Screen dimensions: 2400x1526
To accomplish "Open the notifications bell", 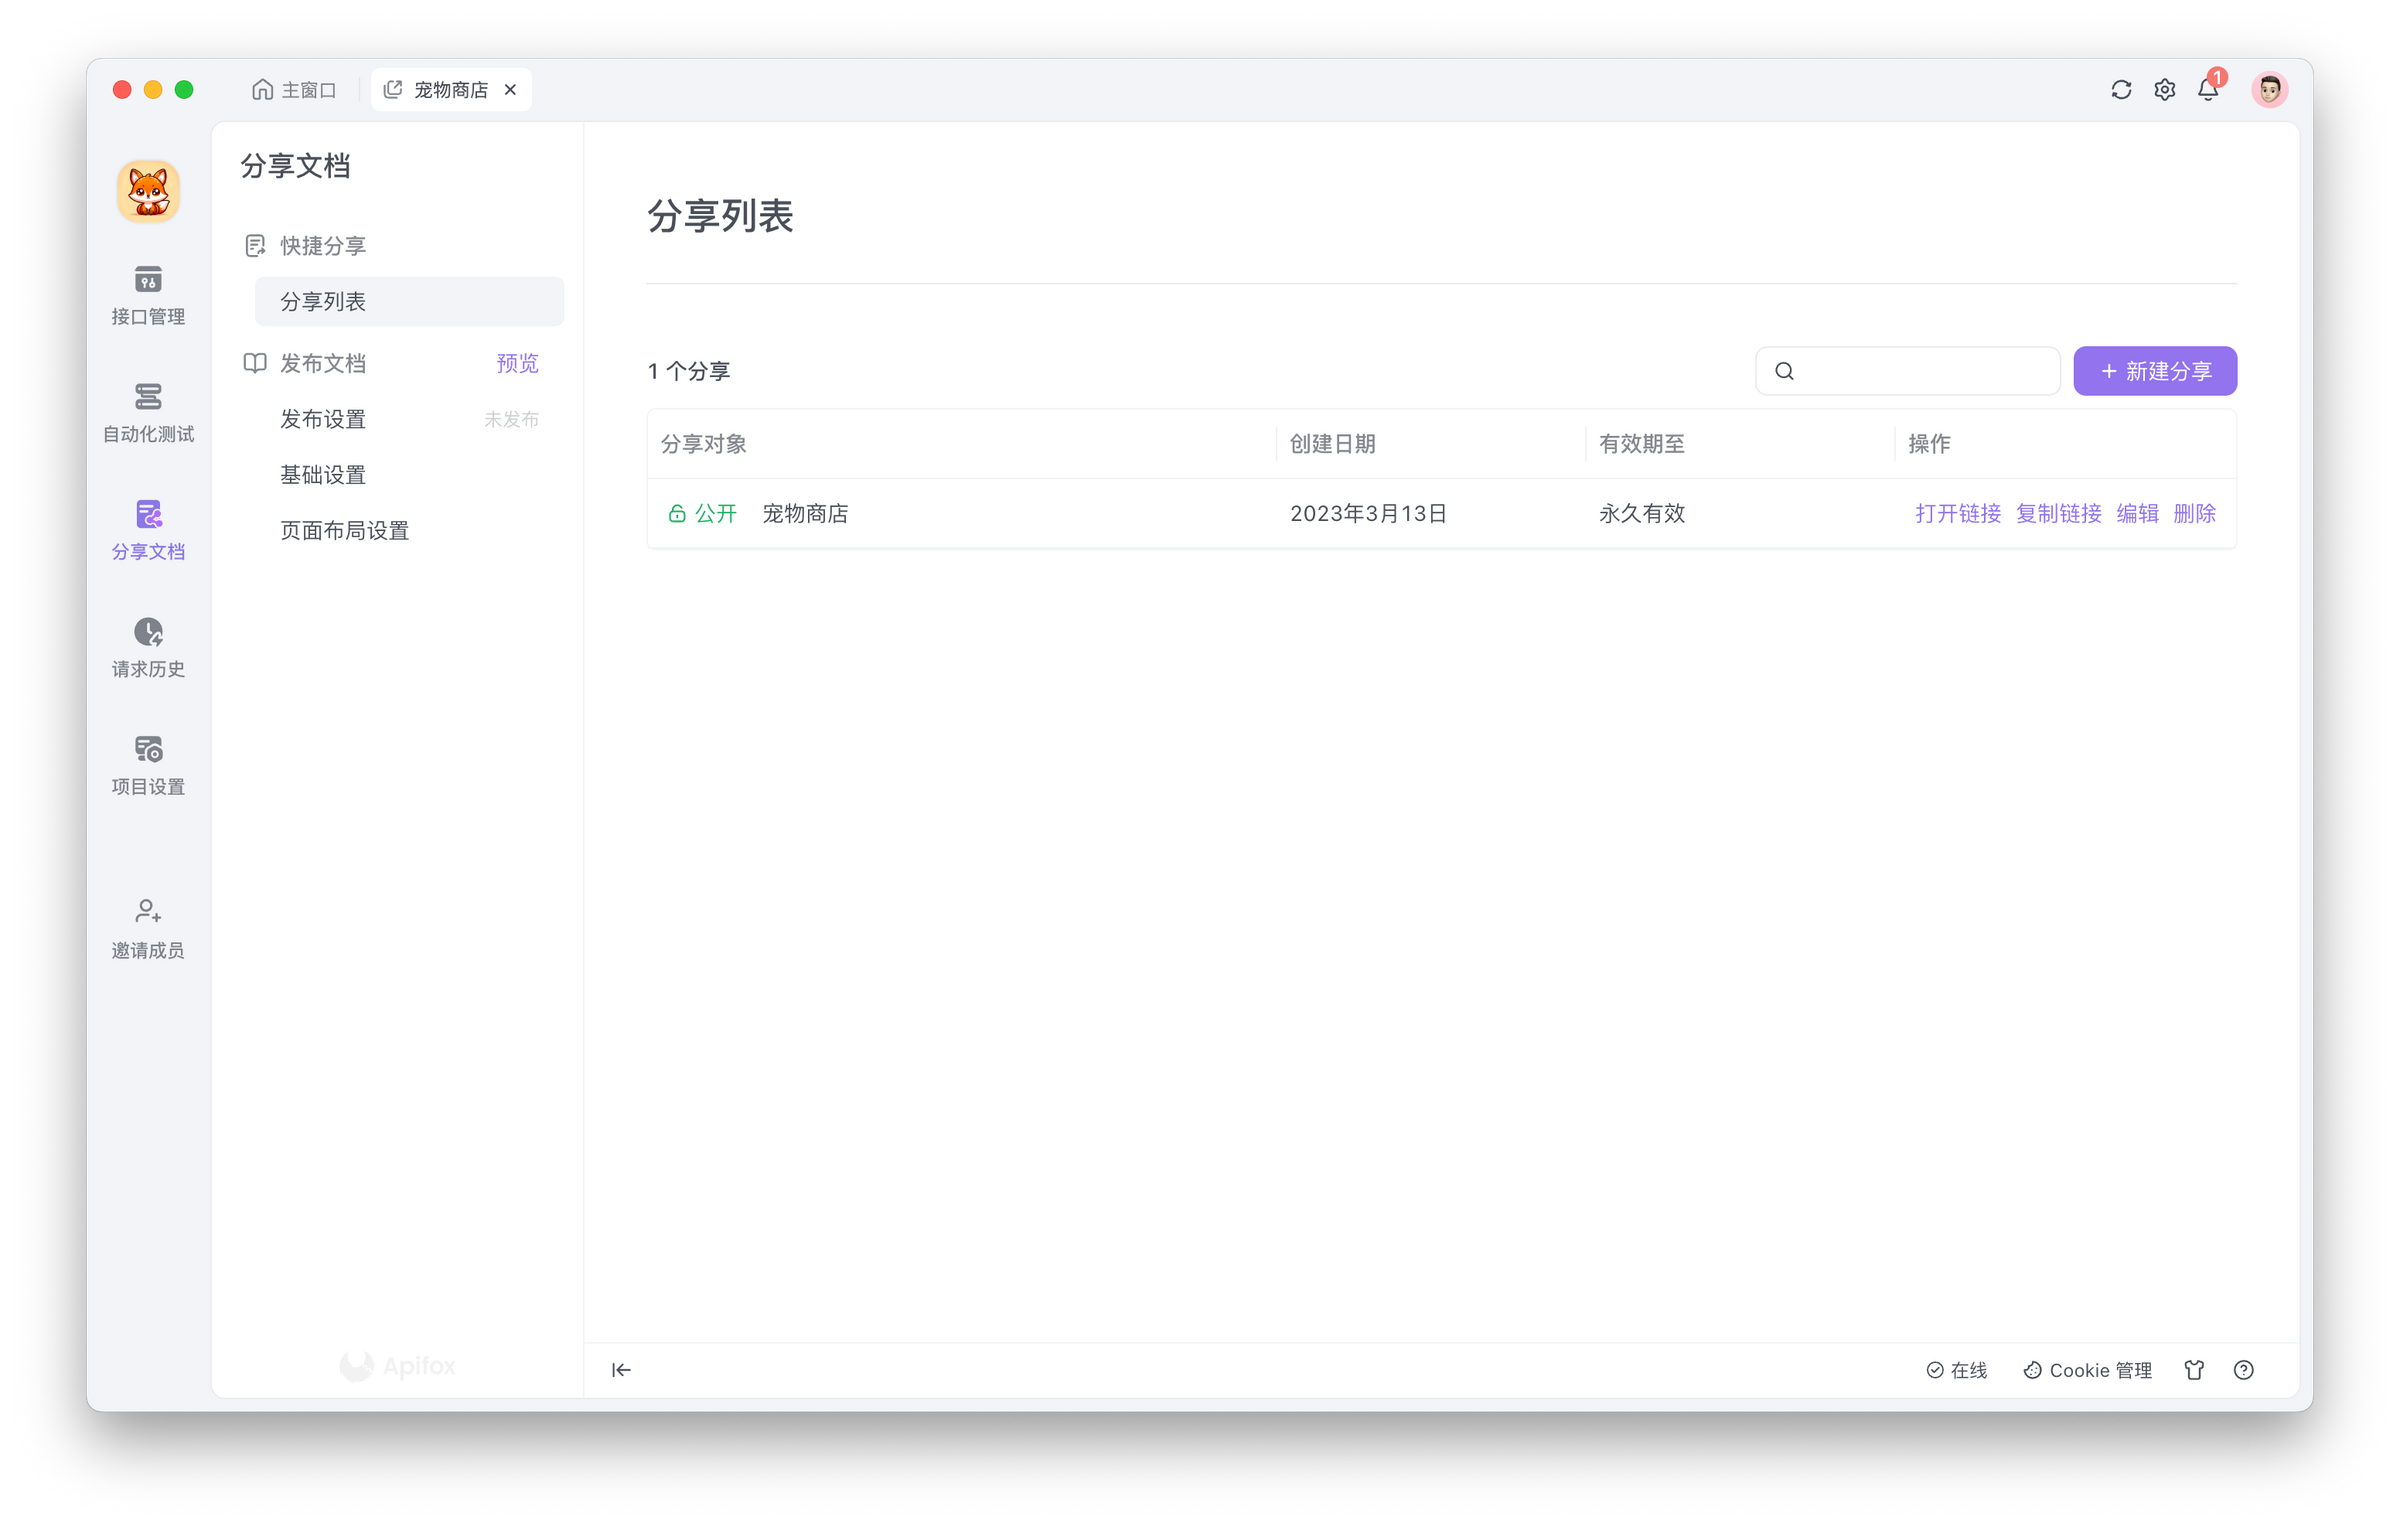I will click(2208, 90).
